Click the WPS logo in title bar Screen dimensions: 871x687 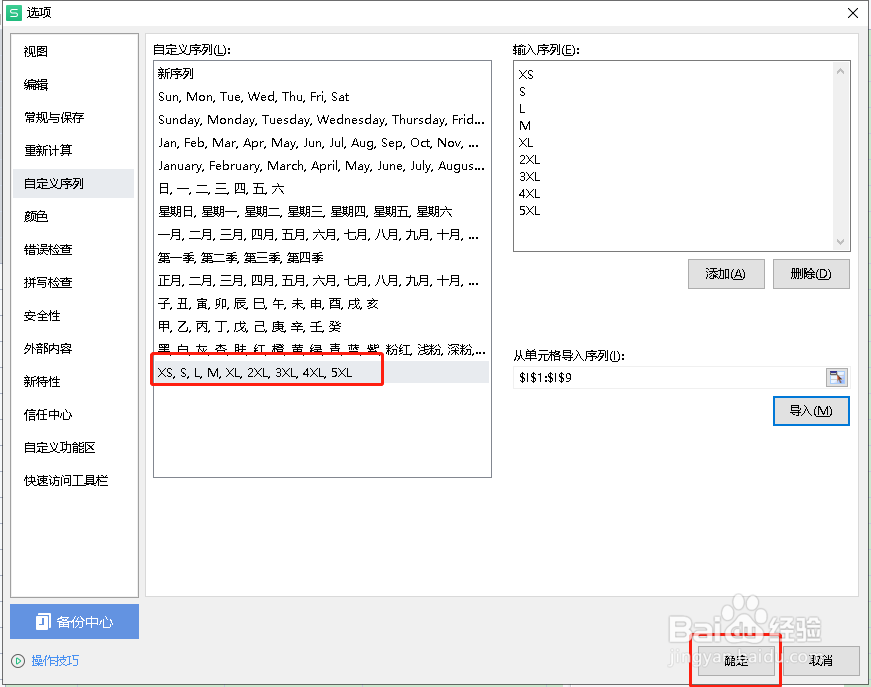12,12
